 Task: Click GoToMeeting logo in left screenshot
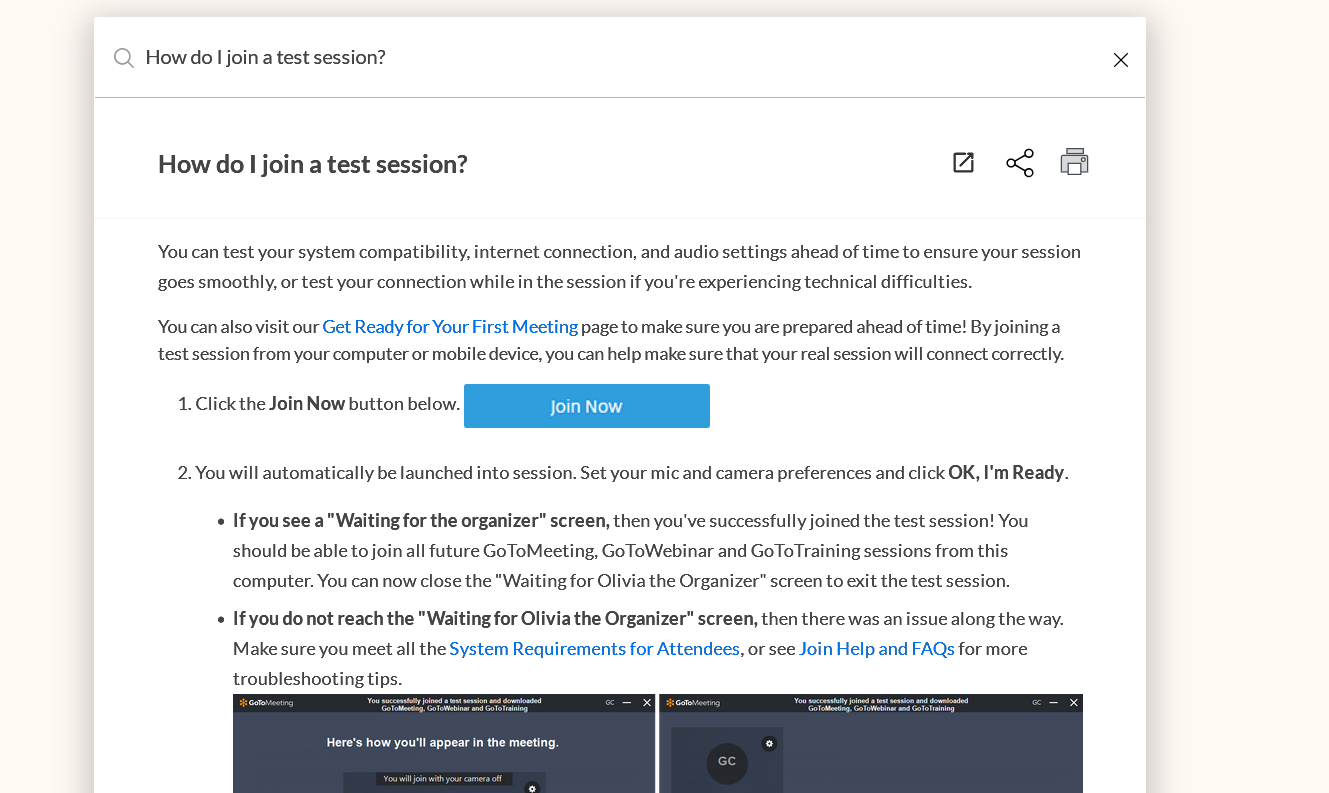(266, 703)
